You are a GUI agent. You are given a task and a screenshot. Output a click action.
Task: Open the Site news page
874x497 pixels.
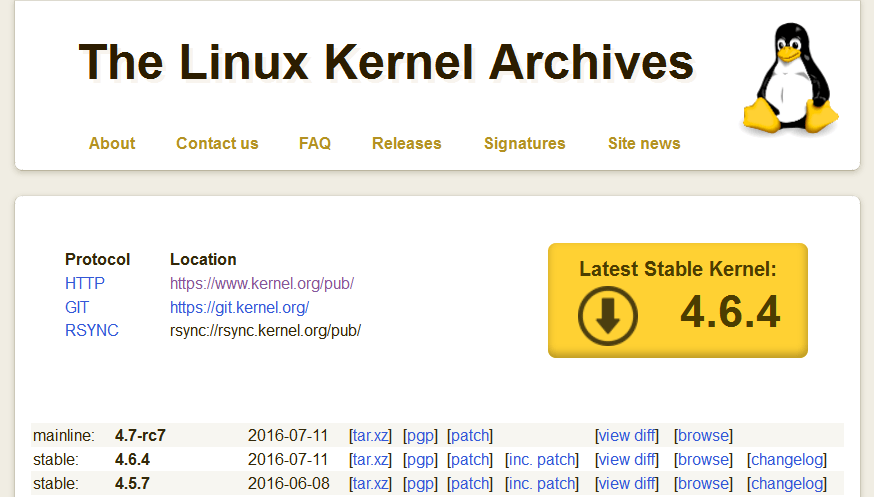point(644,143)
